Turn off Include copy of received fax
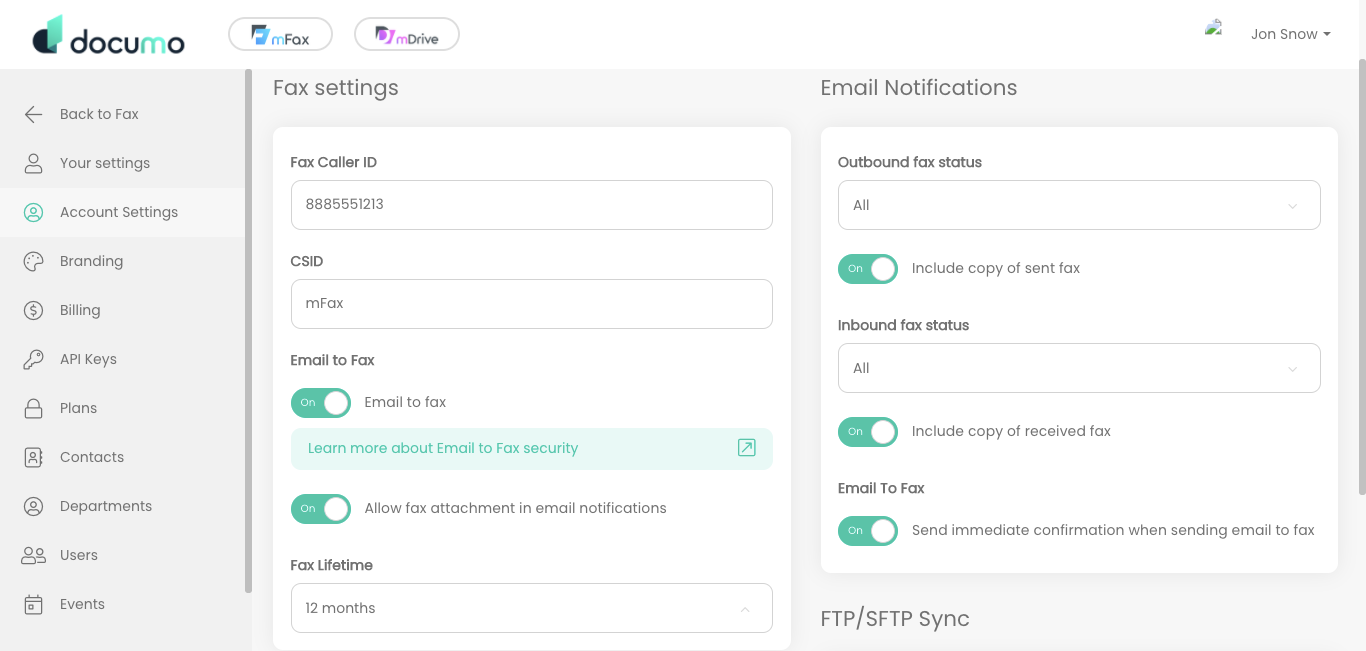The width and height of the screenshot is (1366, 651). (868, 432)
